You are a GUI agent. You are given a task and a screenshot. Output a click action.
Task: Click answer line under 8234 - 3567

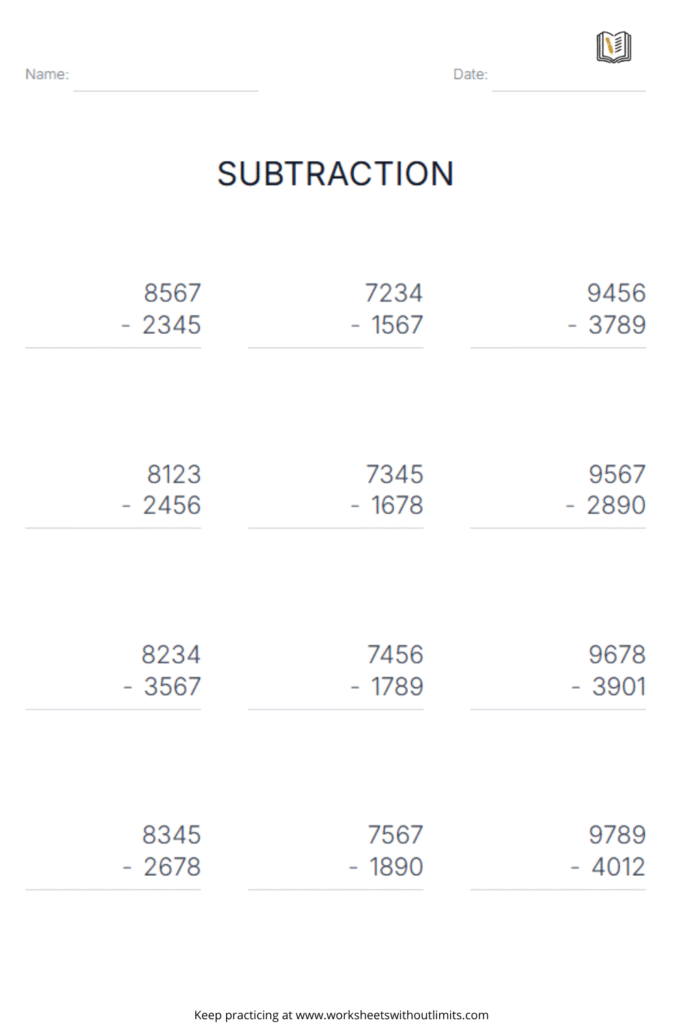coord(113,709)
